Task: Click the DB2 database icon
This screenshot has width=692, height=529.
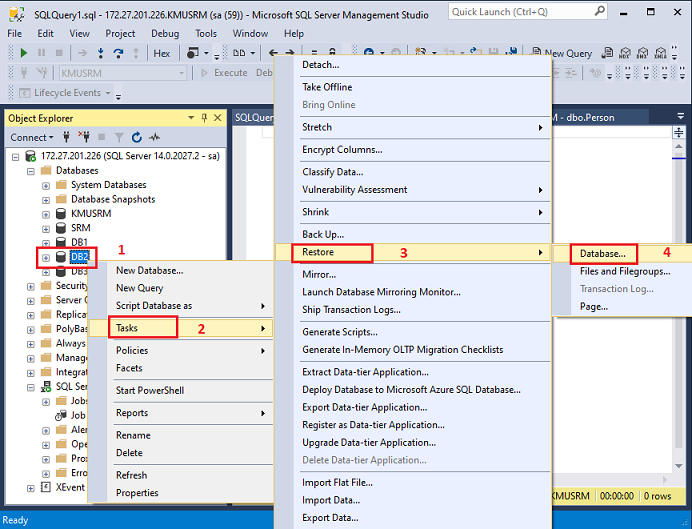Action: coord(60,257)
